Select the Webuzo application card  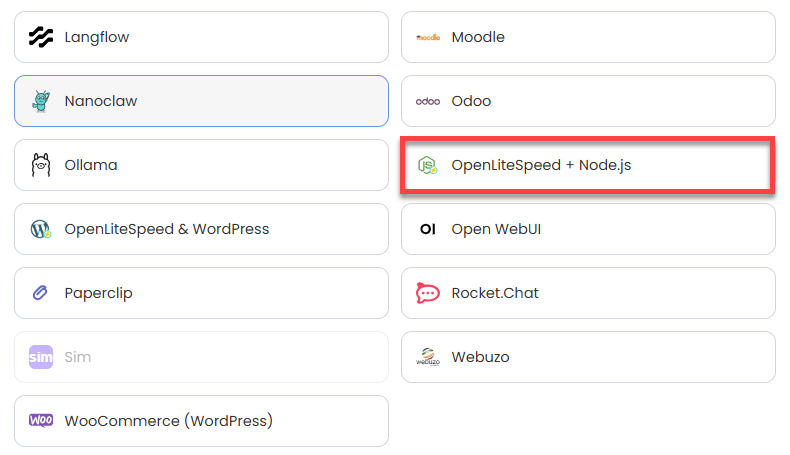(x=588, y=357)
